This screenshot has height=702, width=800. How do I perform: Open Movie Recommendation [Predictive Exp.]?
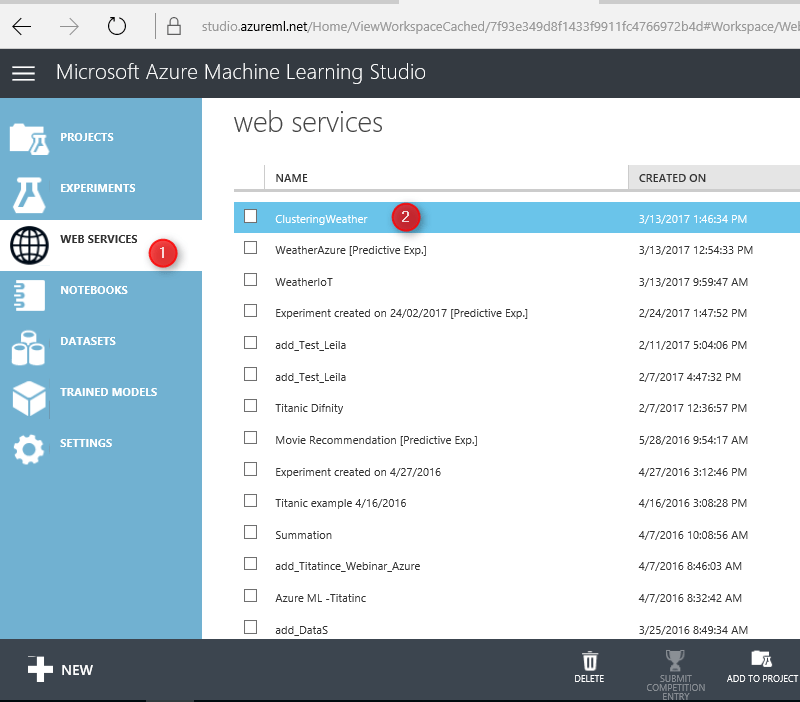[x=377, y=440]
